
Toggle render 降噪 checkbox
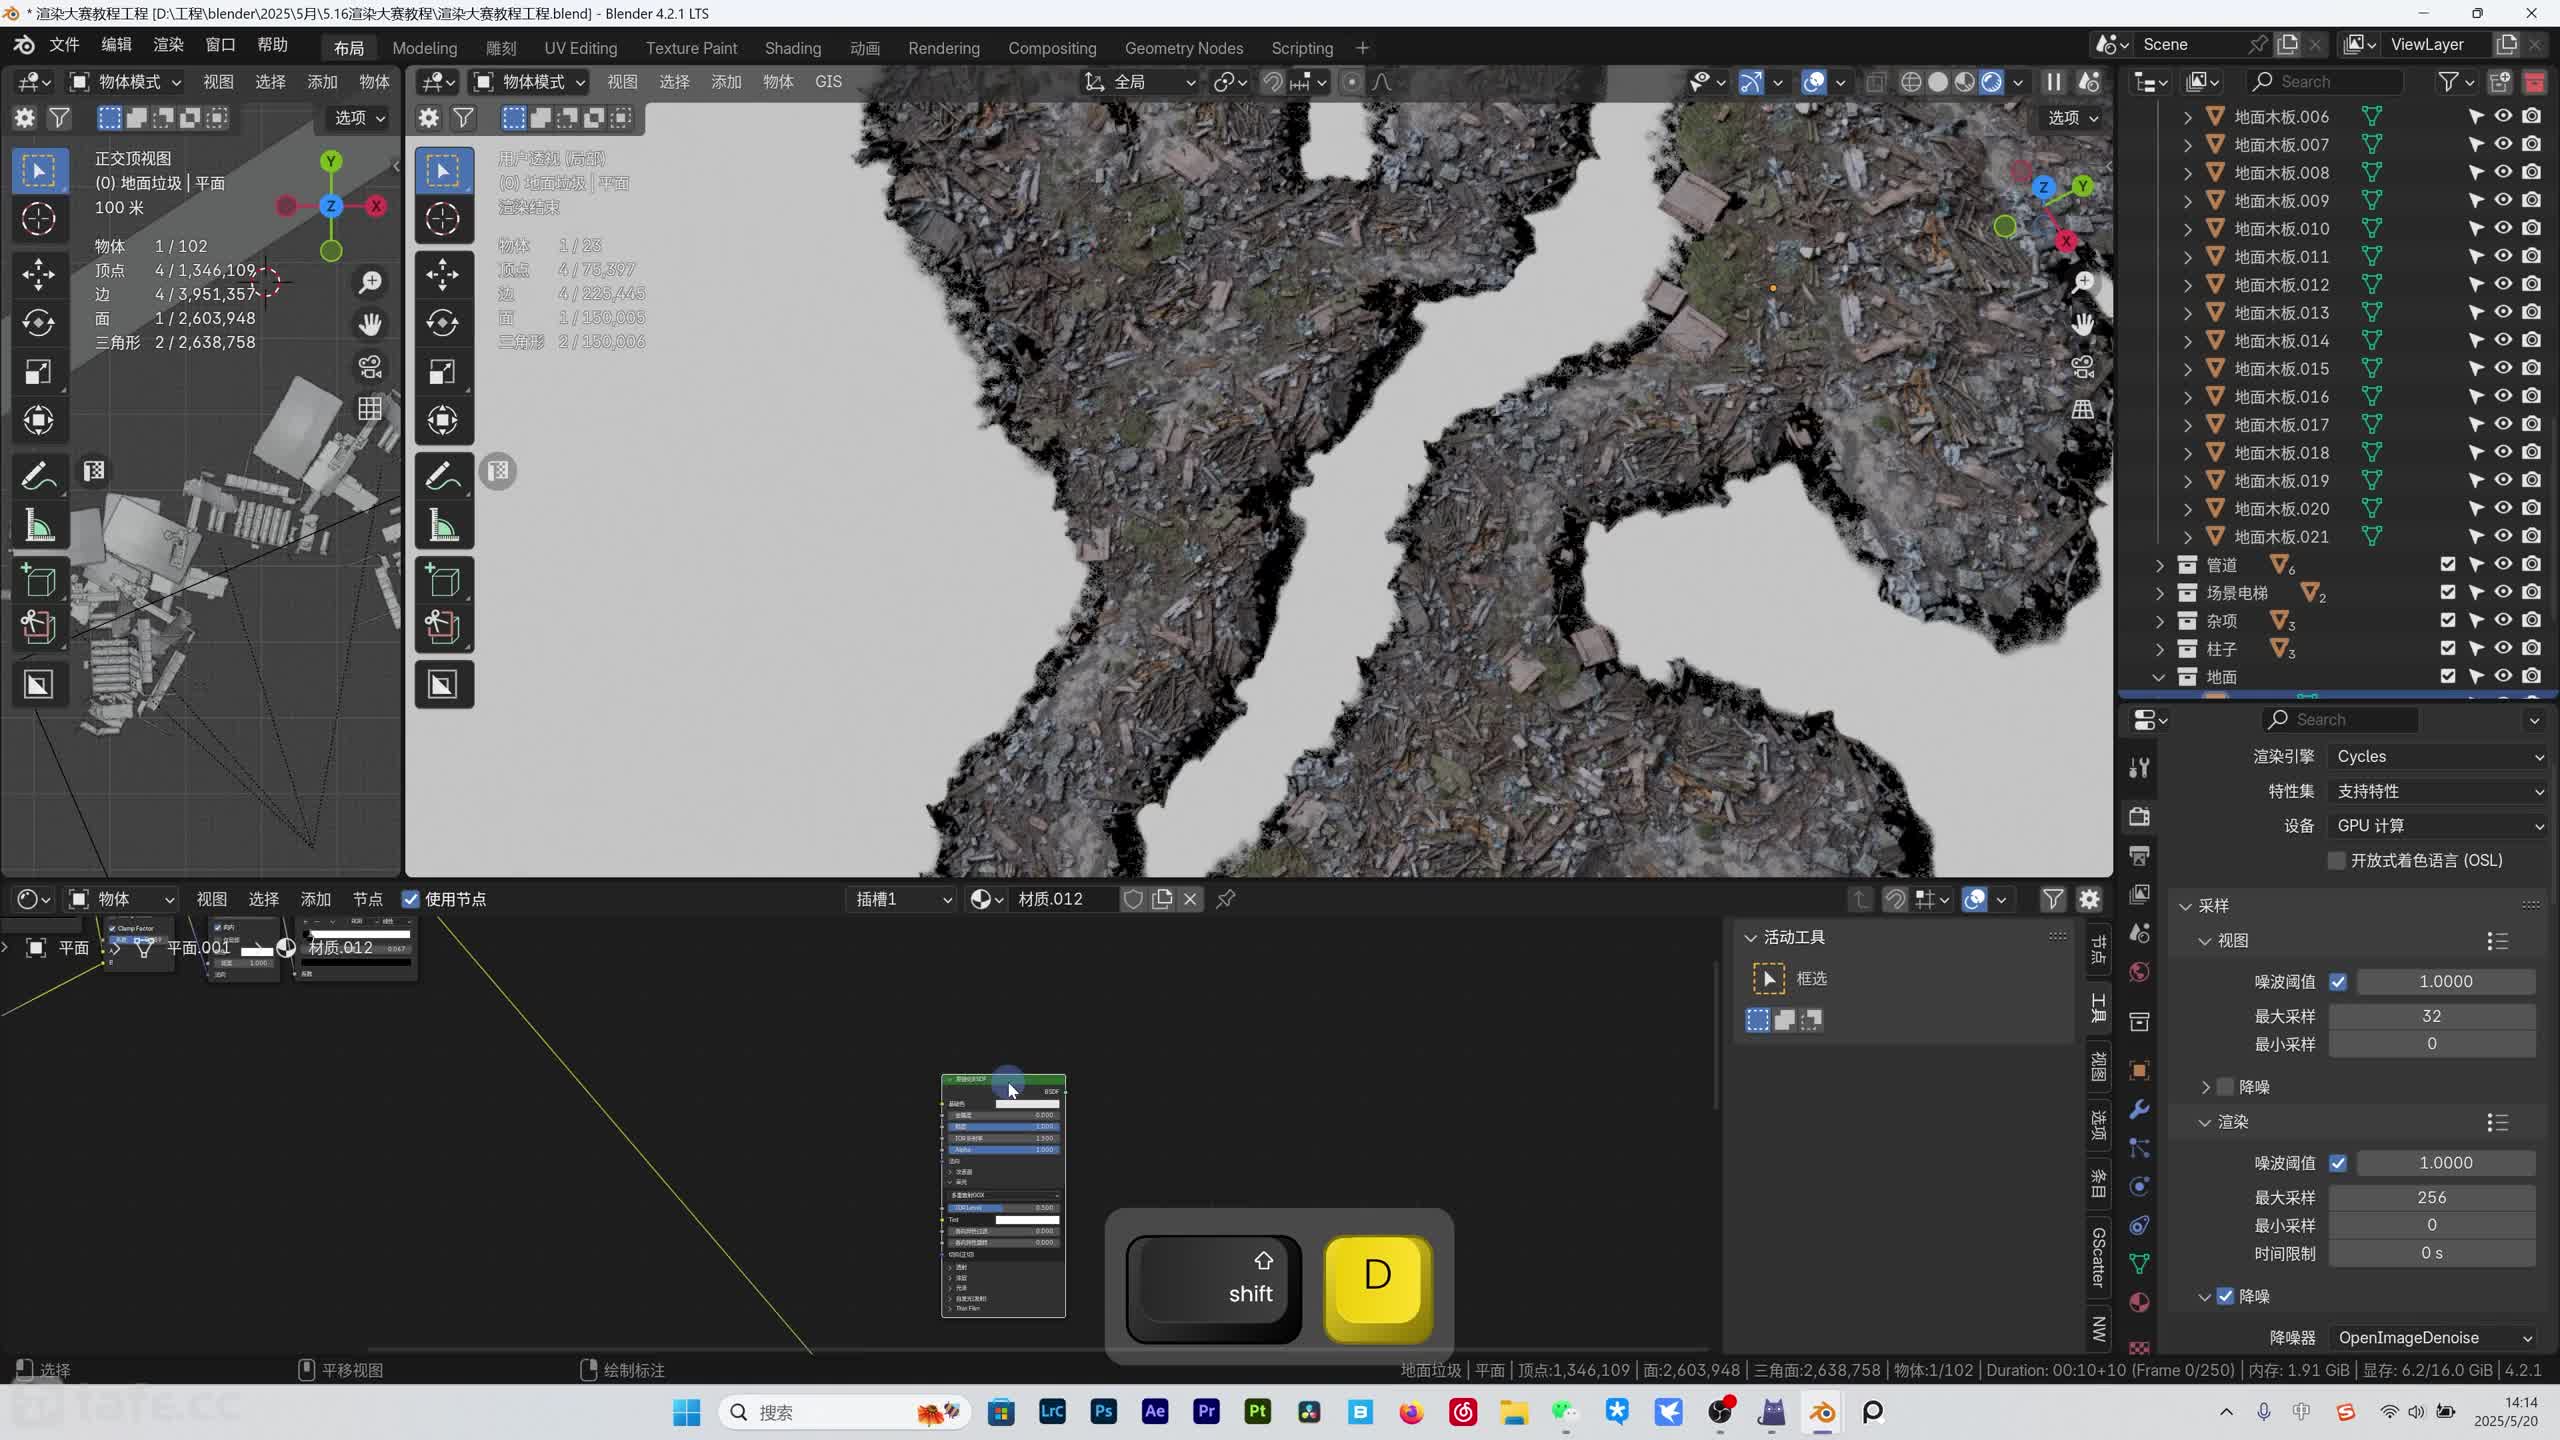point(2225,1296)
